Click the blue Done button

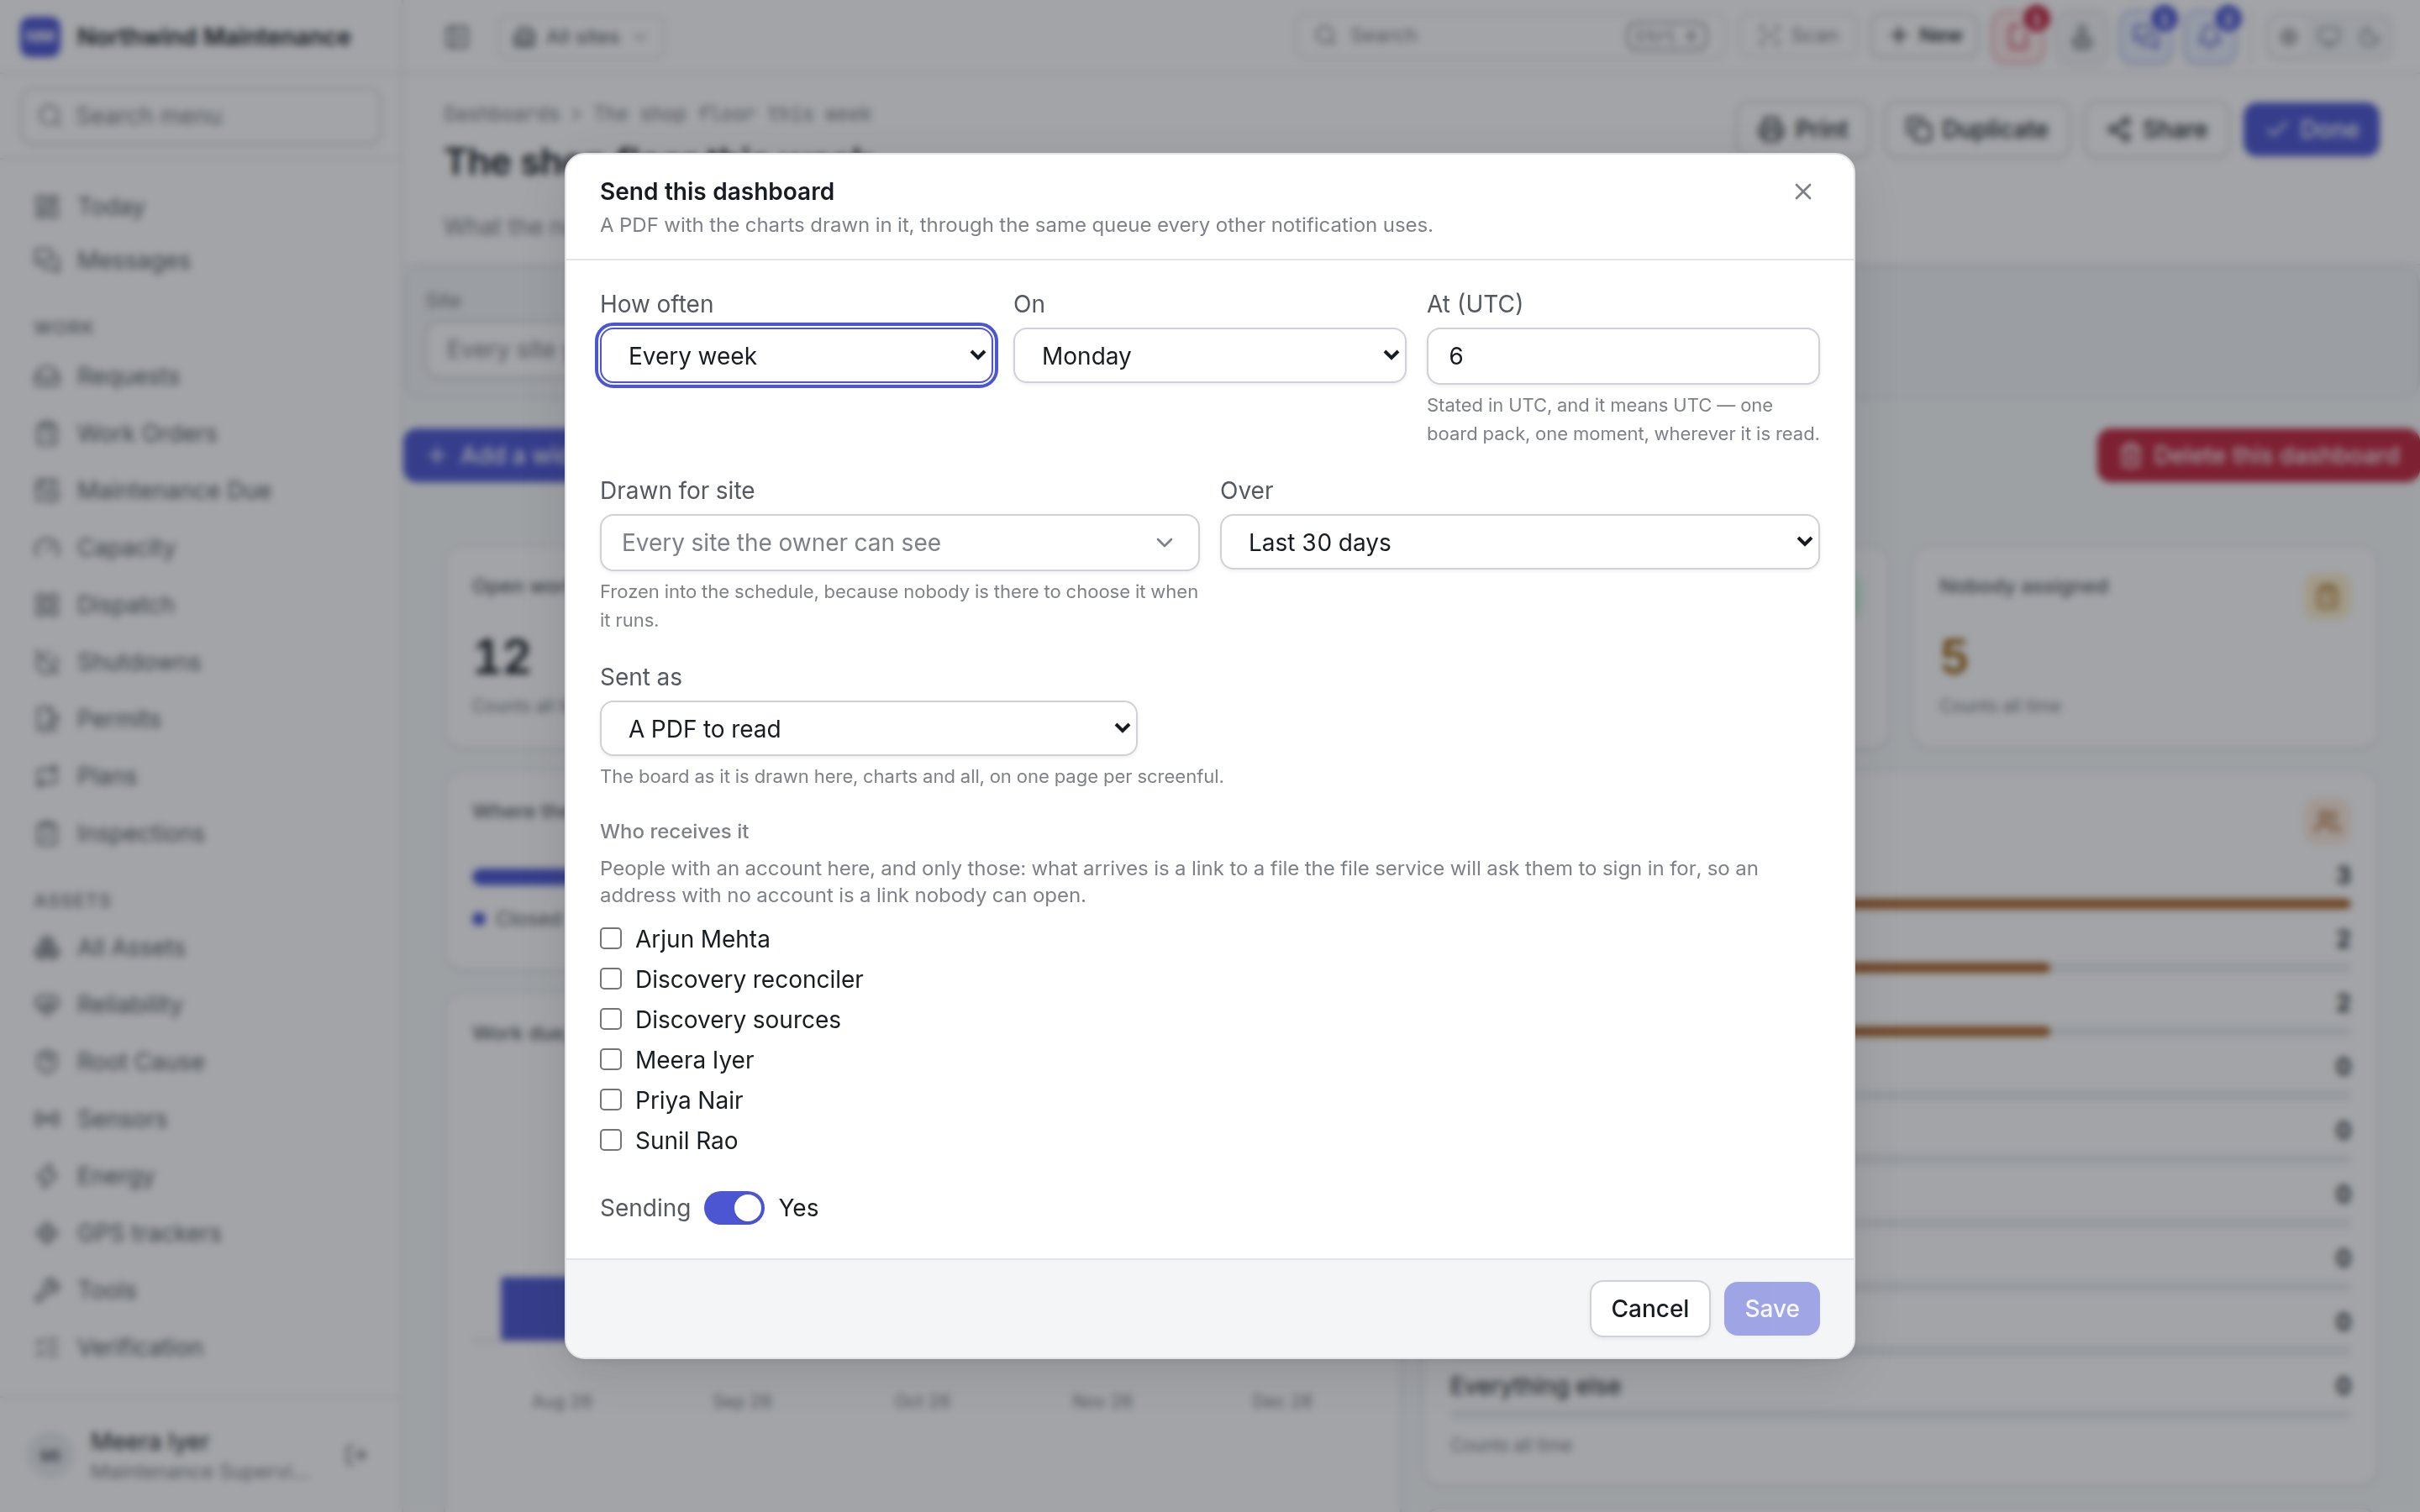click(x=2310, y=129)
